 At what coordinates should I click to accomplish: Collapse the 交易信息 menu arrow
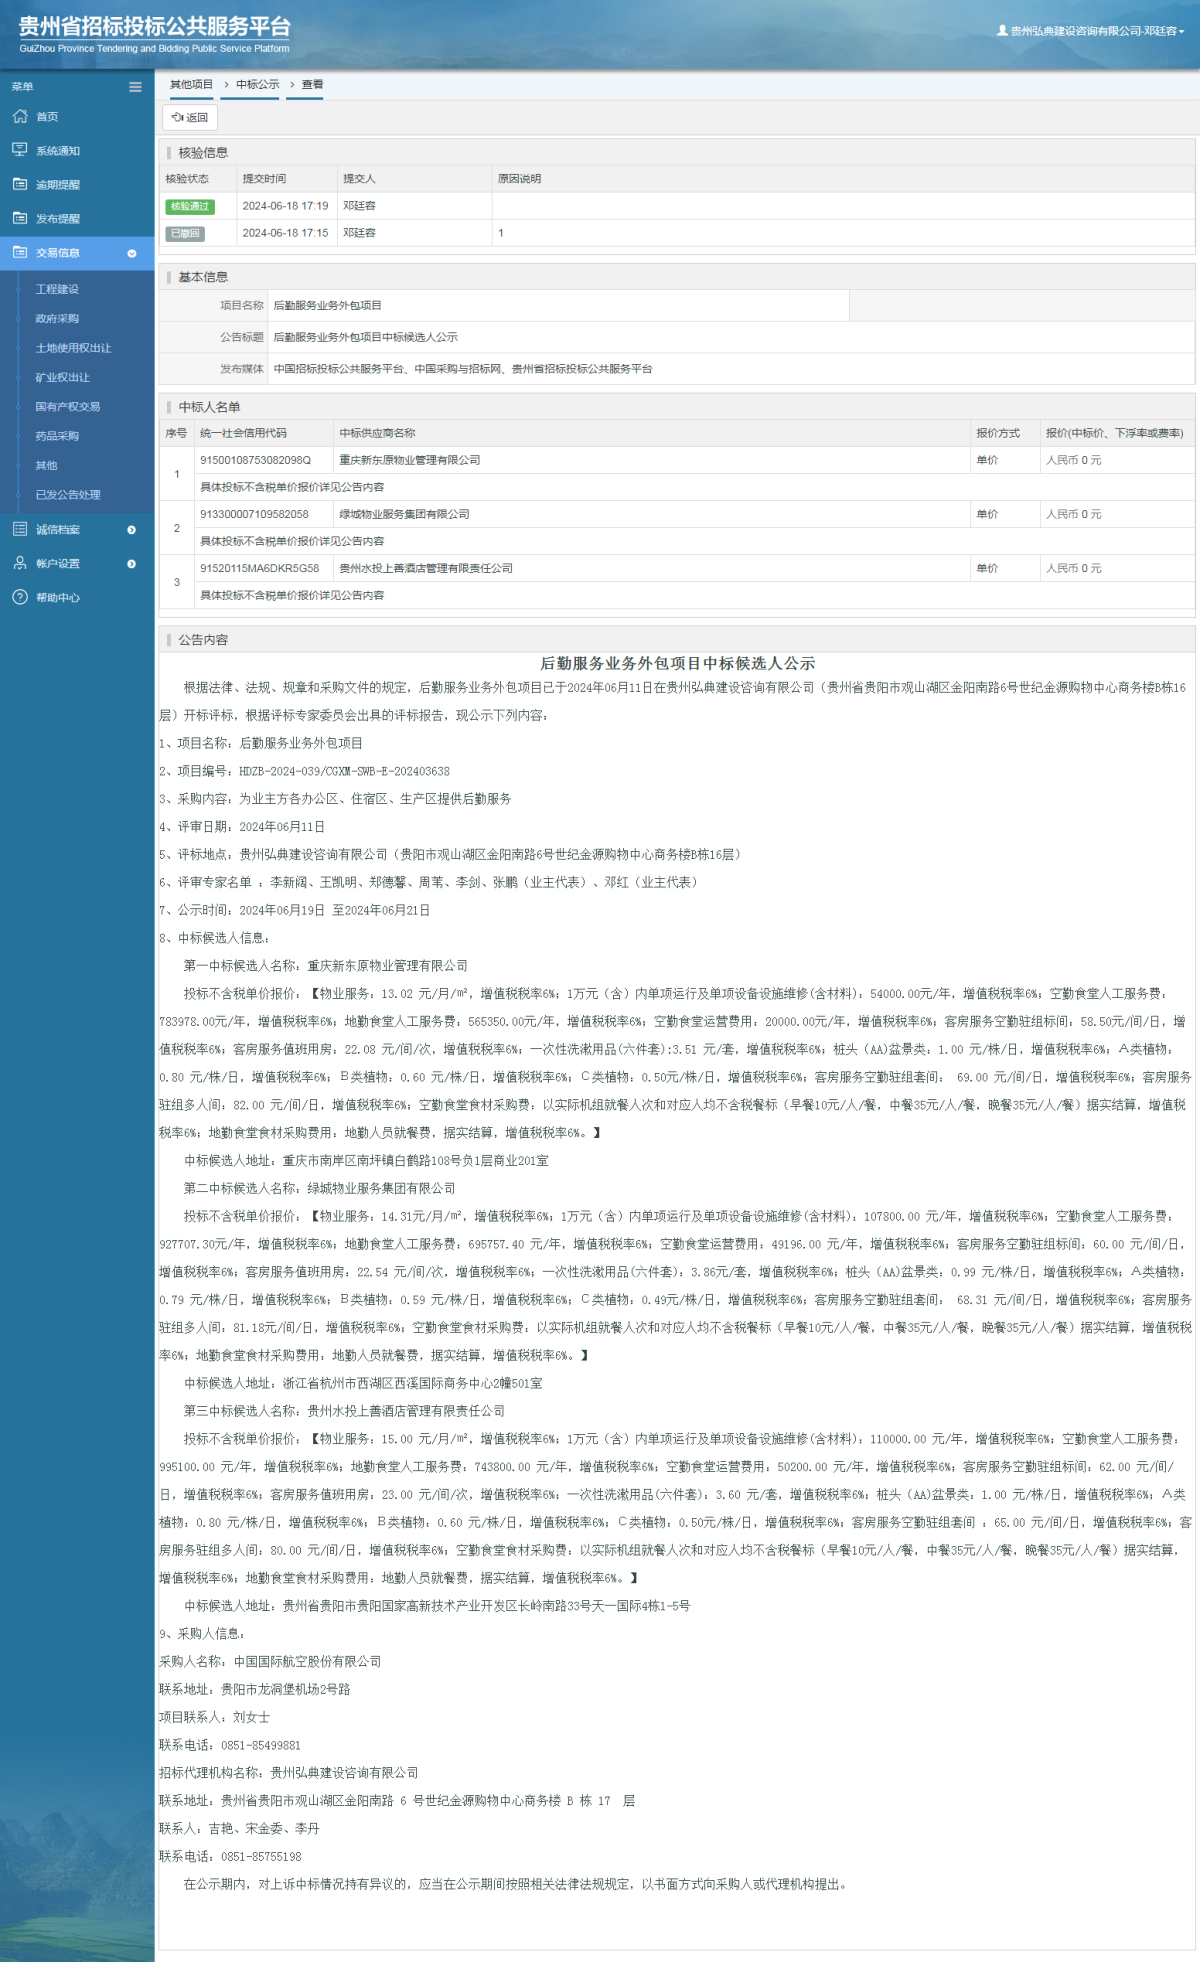[x=132, y=254]
